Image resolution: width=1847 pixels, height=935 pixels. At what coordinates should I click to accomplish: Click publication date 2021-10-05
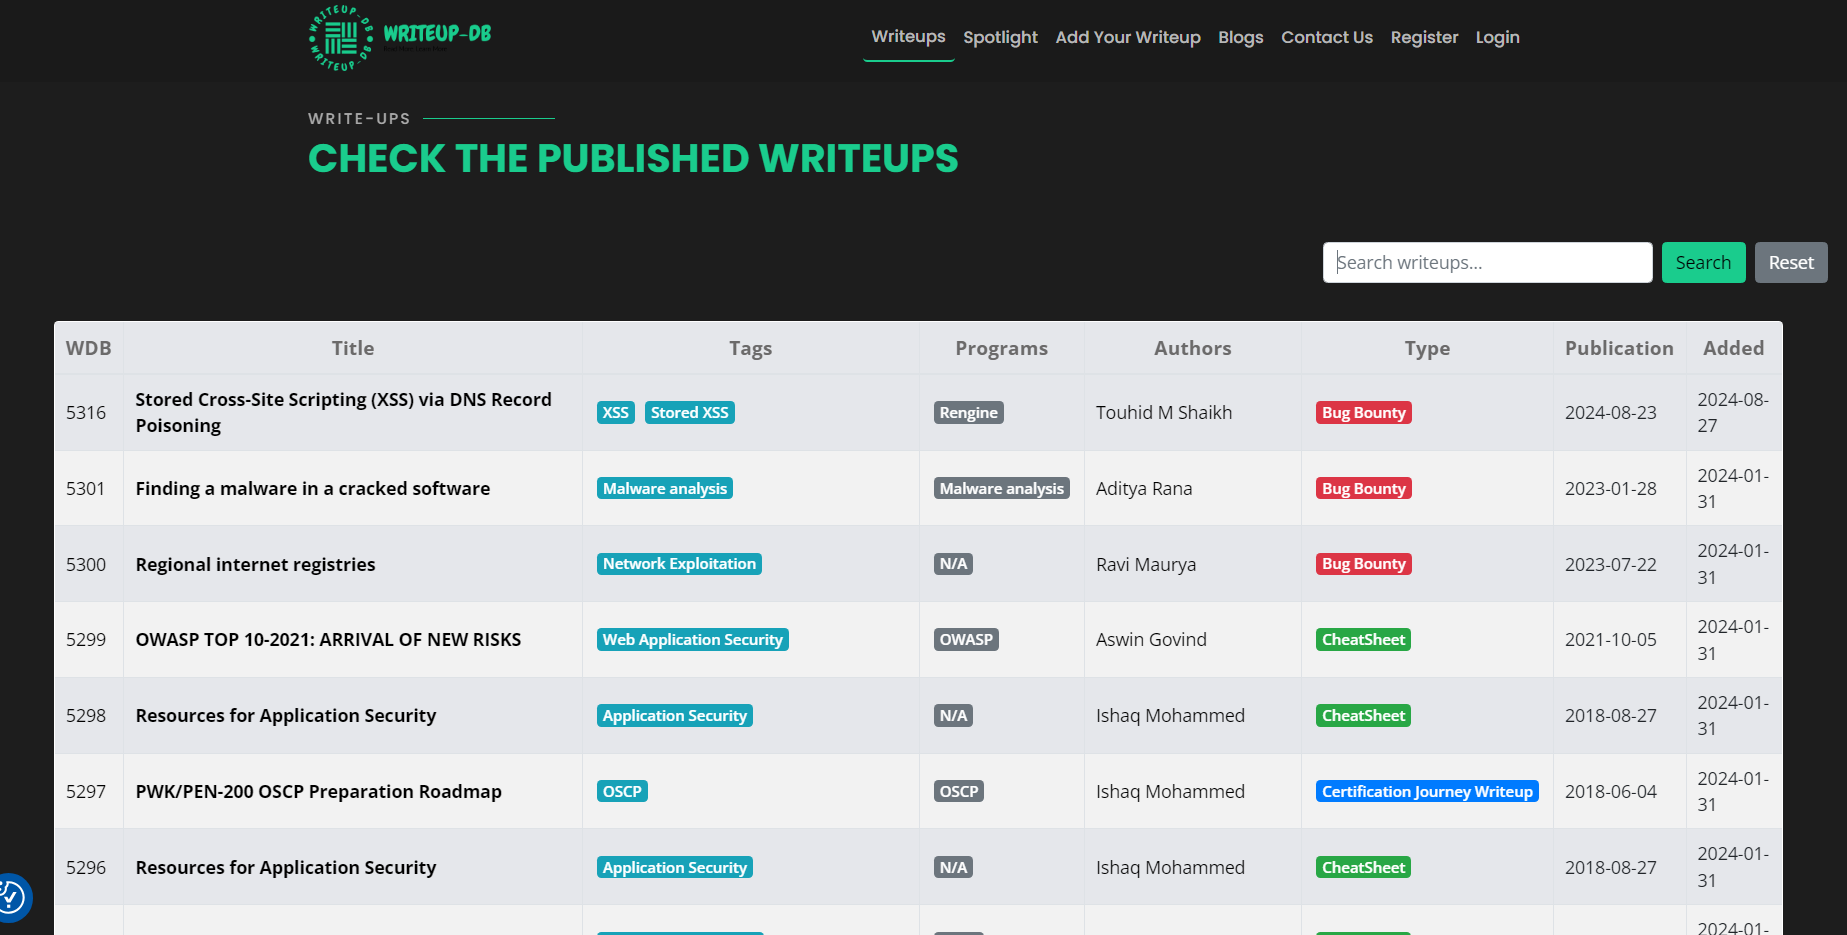pyautogui.click(x=1611, y=639)
